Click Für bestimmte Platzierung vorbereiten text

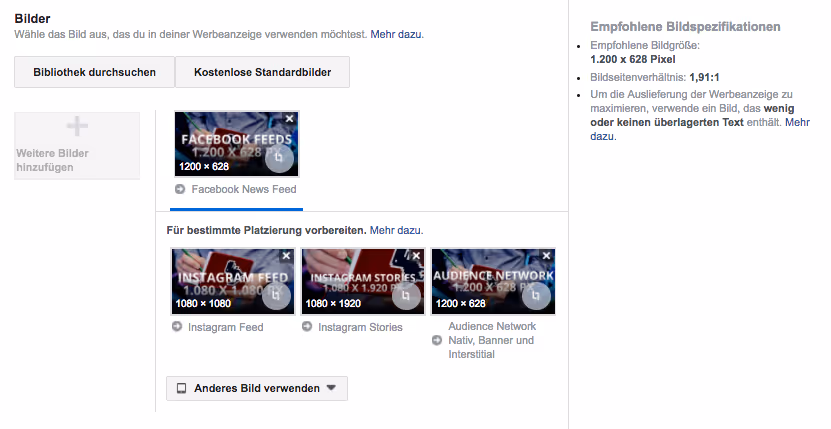(266, 231)
